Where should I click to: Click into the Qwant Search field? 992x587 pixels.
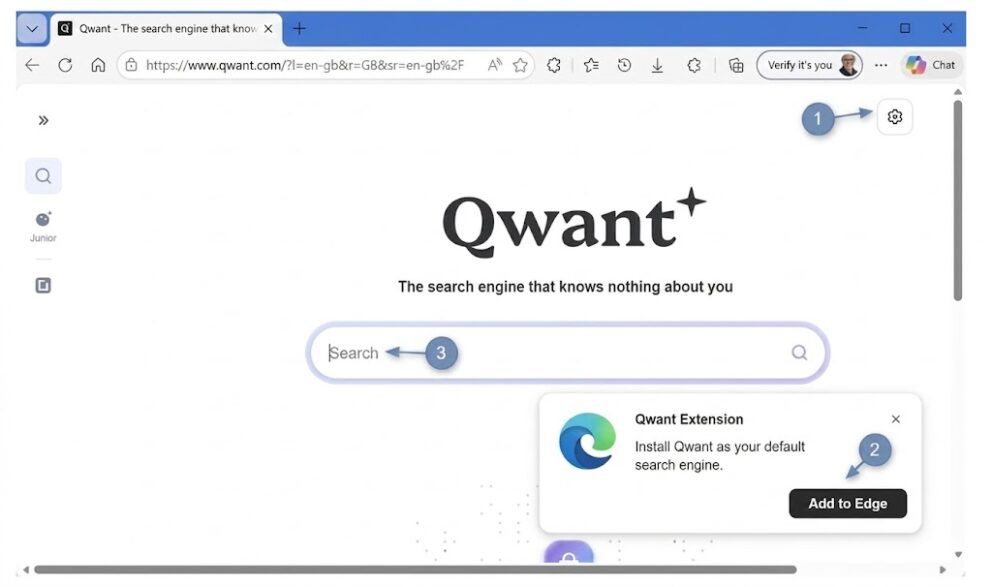click(x=567, y=352)
